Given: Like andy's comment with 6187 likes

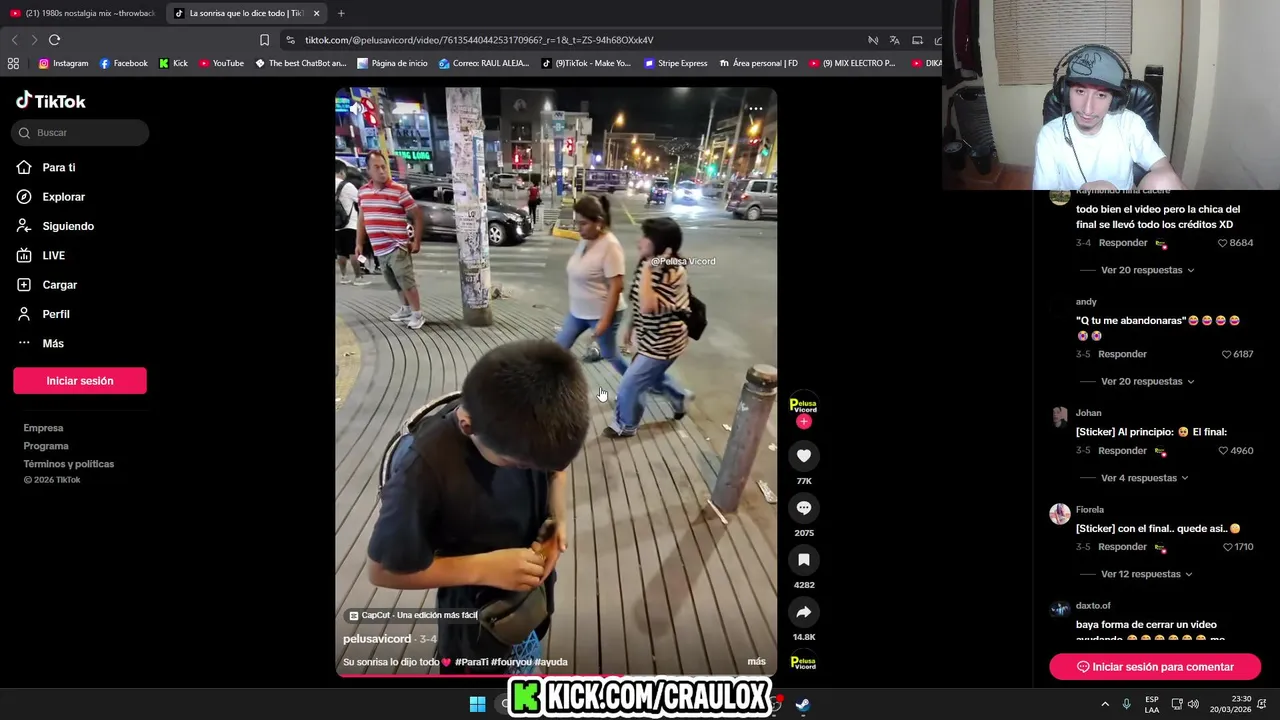Looking at the screenshot, I should (x=1226, y=354).
